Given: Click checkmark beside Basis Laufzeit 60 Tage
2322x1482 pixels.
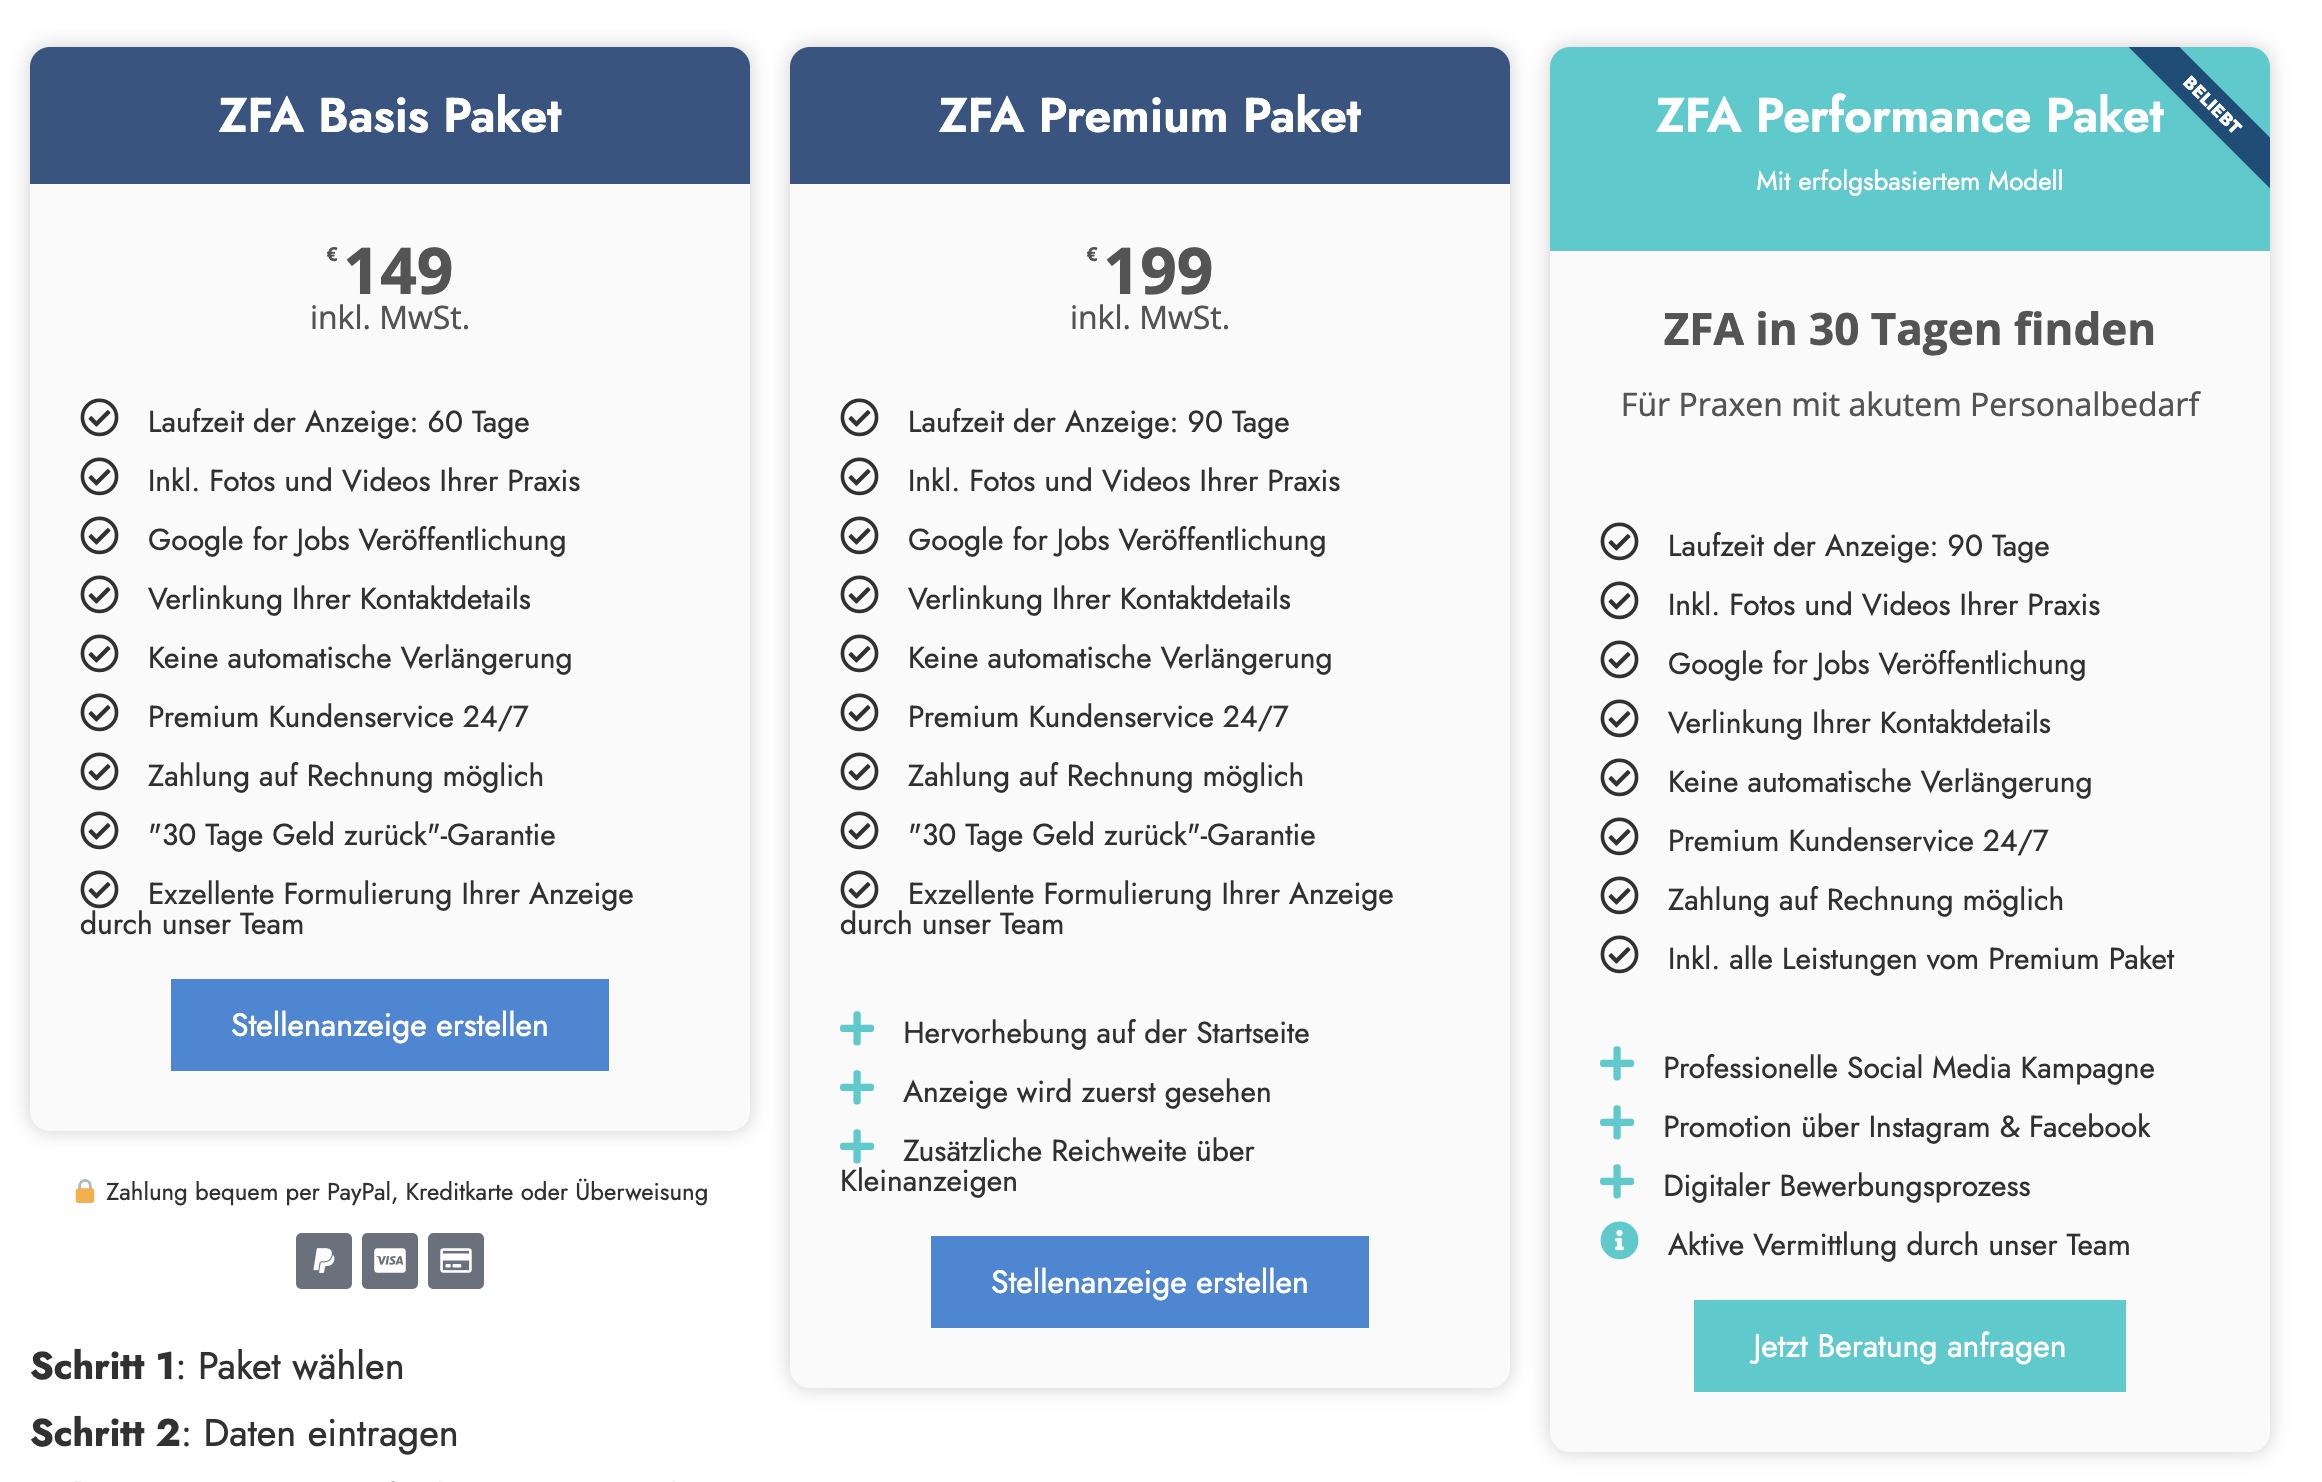Looking at the screenshot, I should click(x=100, y=418).
